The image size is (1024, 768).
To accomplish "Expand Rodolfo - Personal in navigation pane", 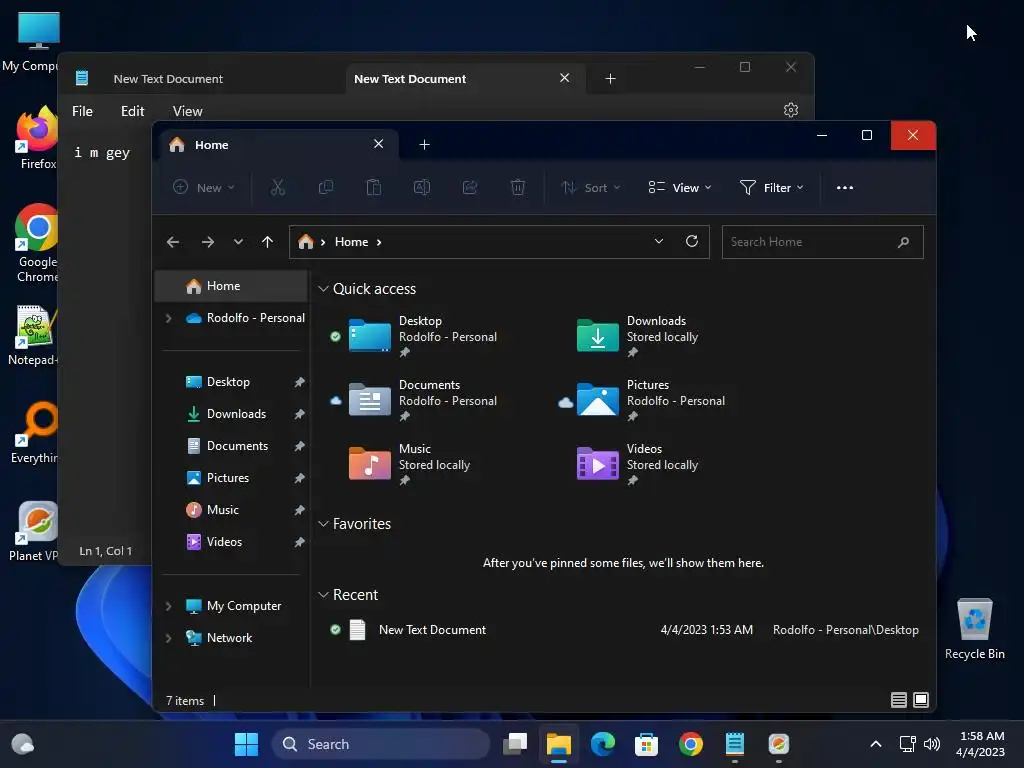I will [168, 318].
